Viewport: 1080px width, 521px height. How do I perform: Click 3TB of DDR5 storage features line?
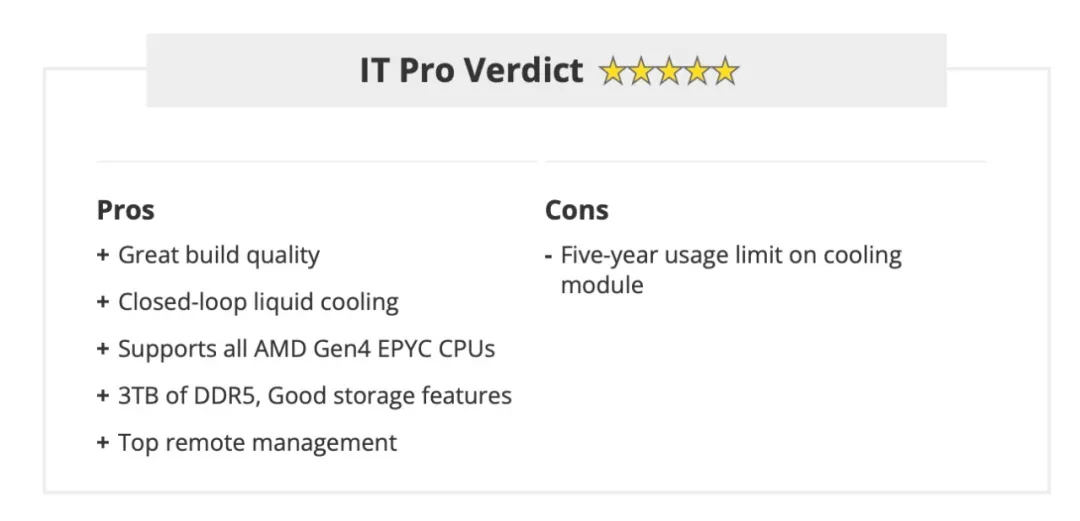315,396
